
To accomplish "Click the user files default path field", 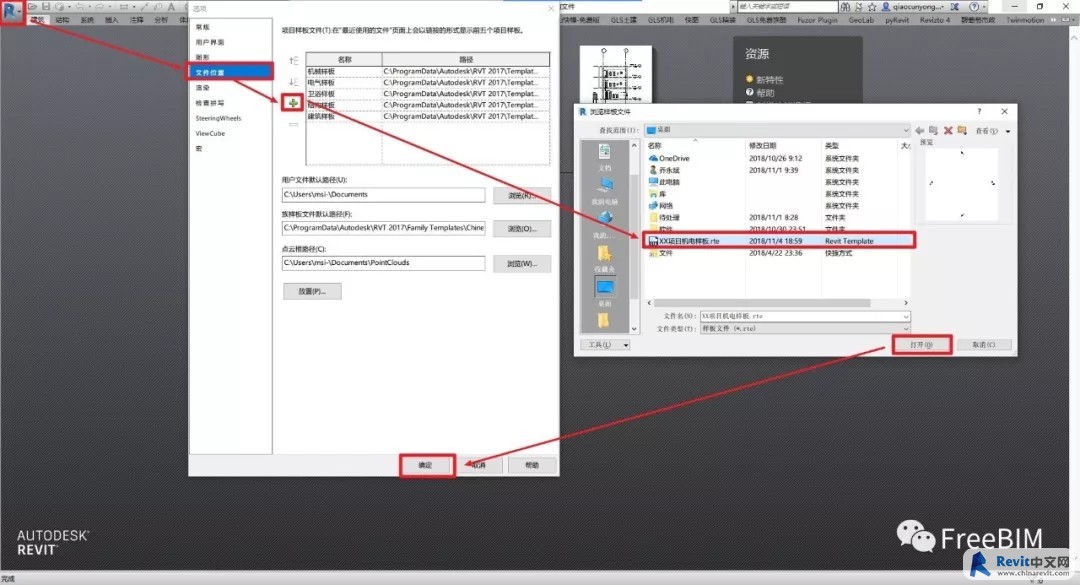I will click(x=383, y=195).
